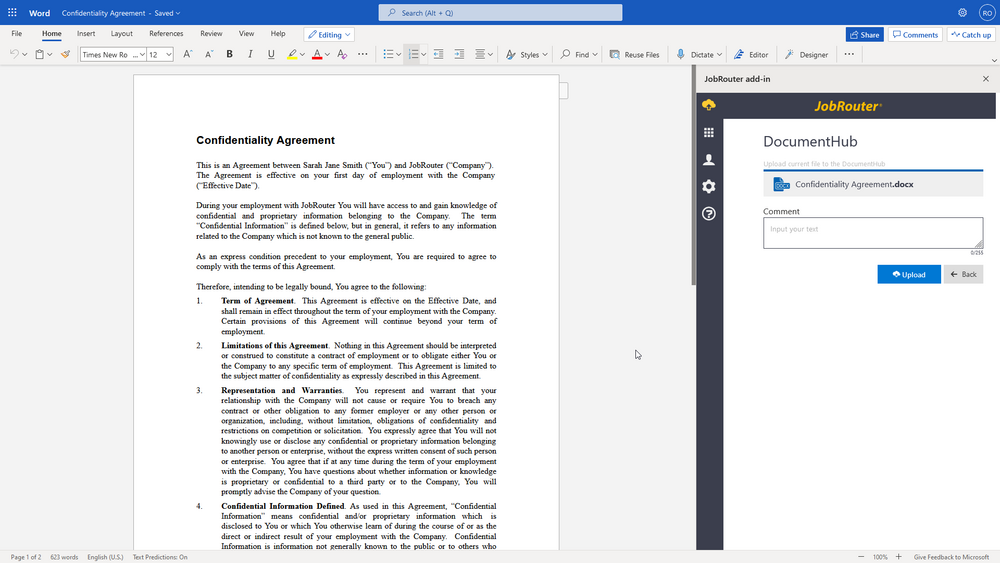This screenshot has width=1000, height=563.
Task: Click the Word app launcher waffle icon
Action: tap(12, 13)
